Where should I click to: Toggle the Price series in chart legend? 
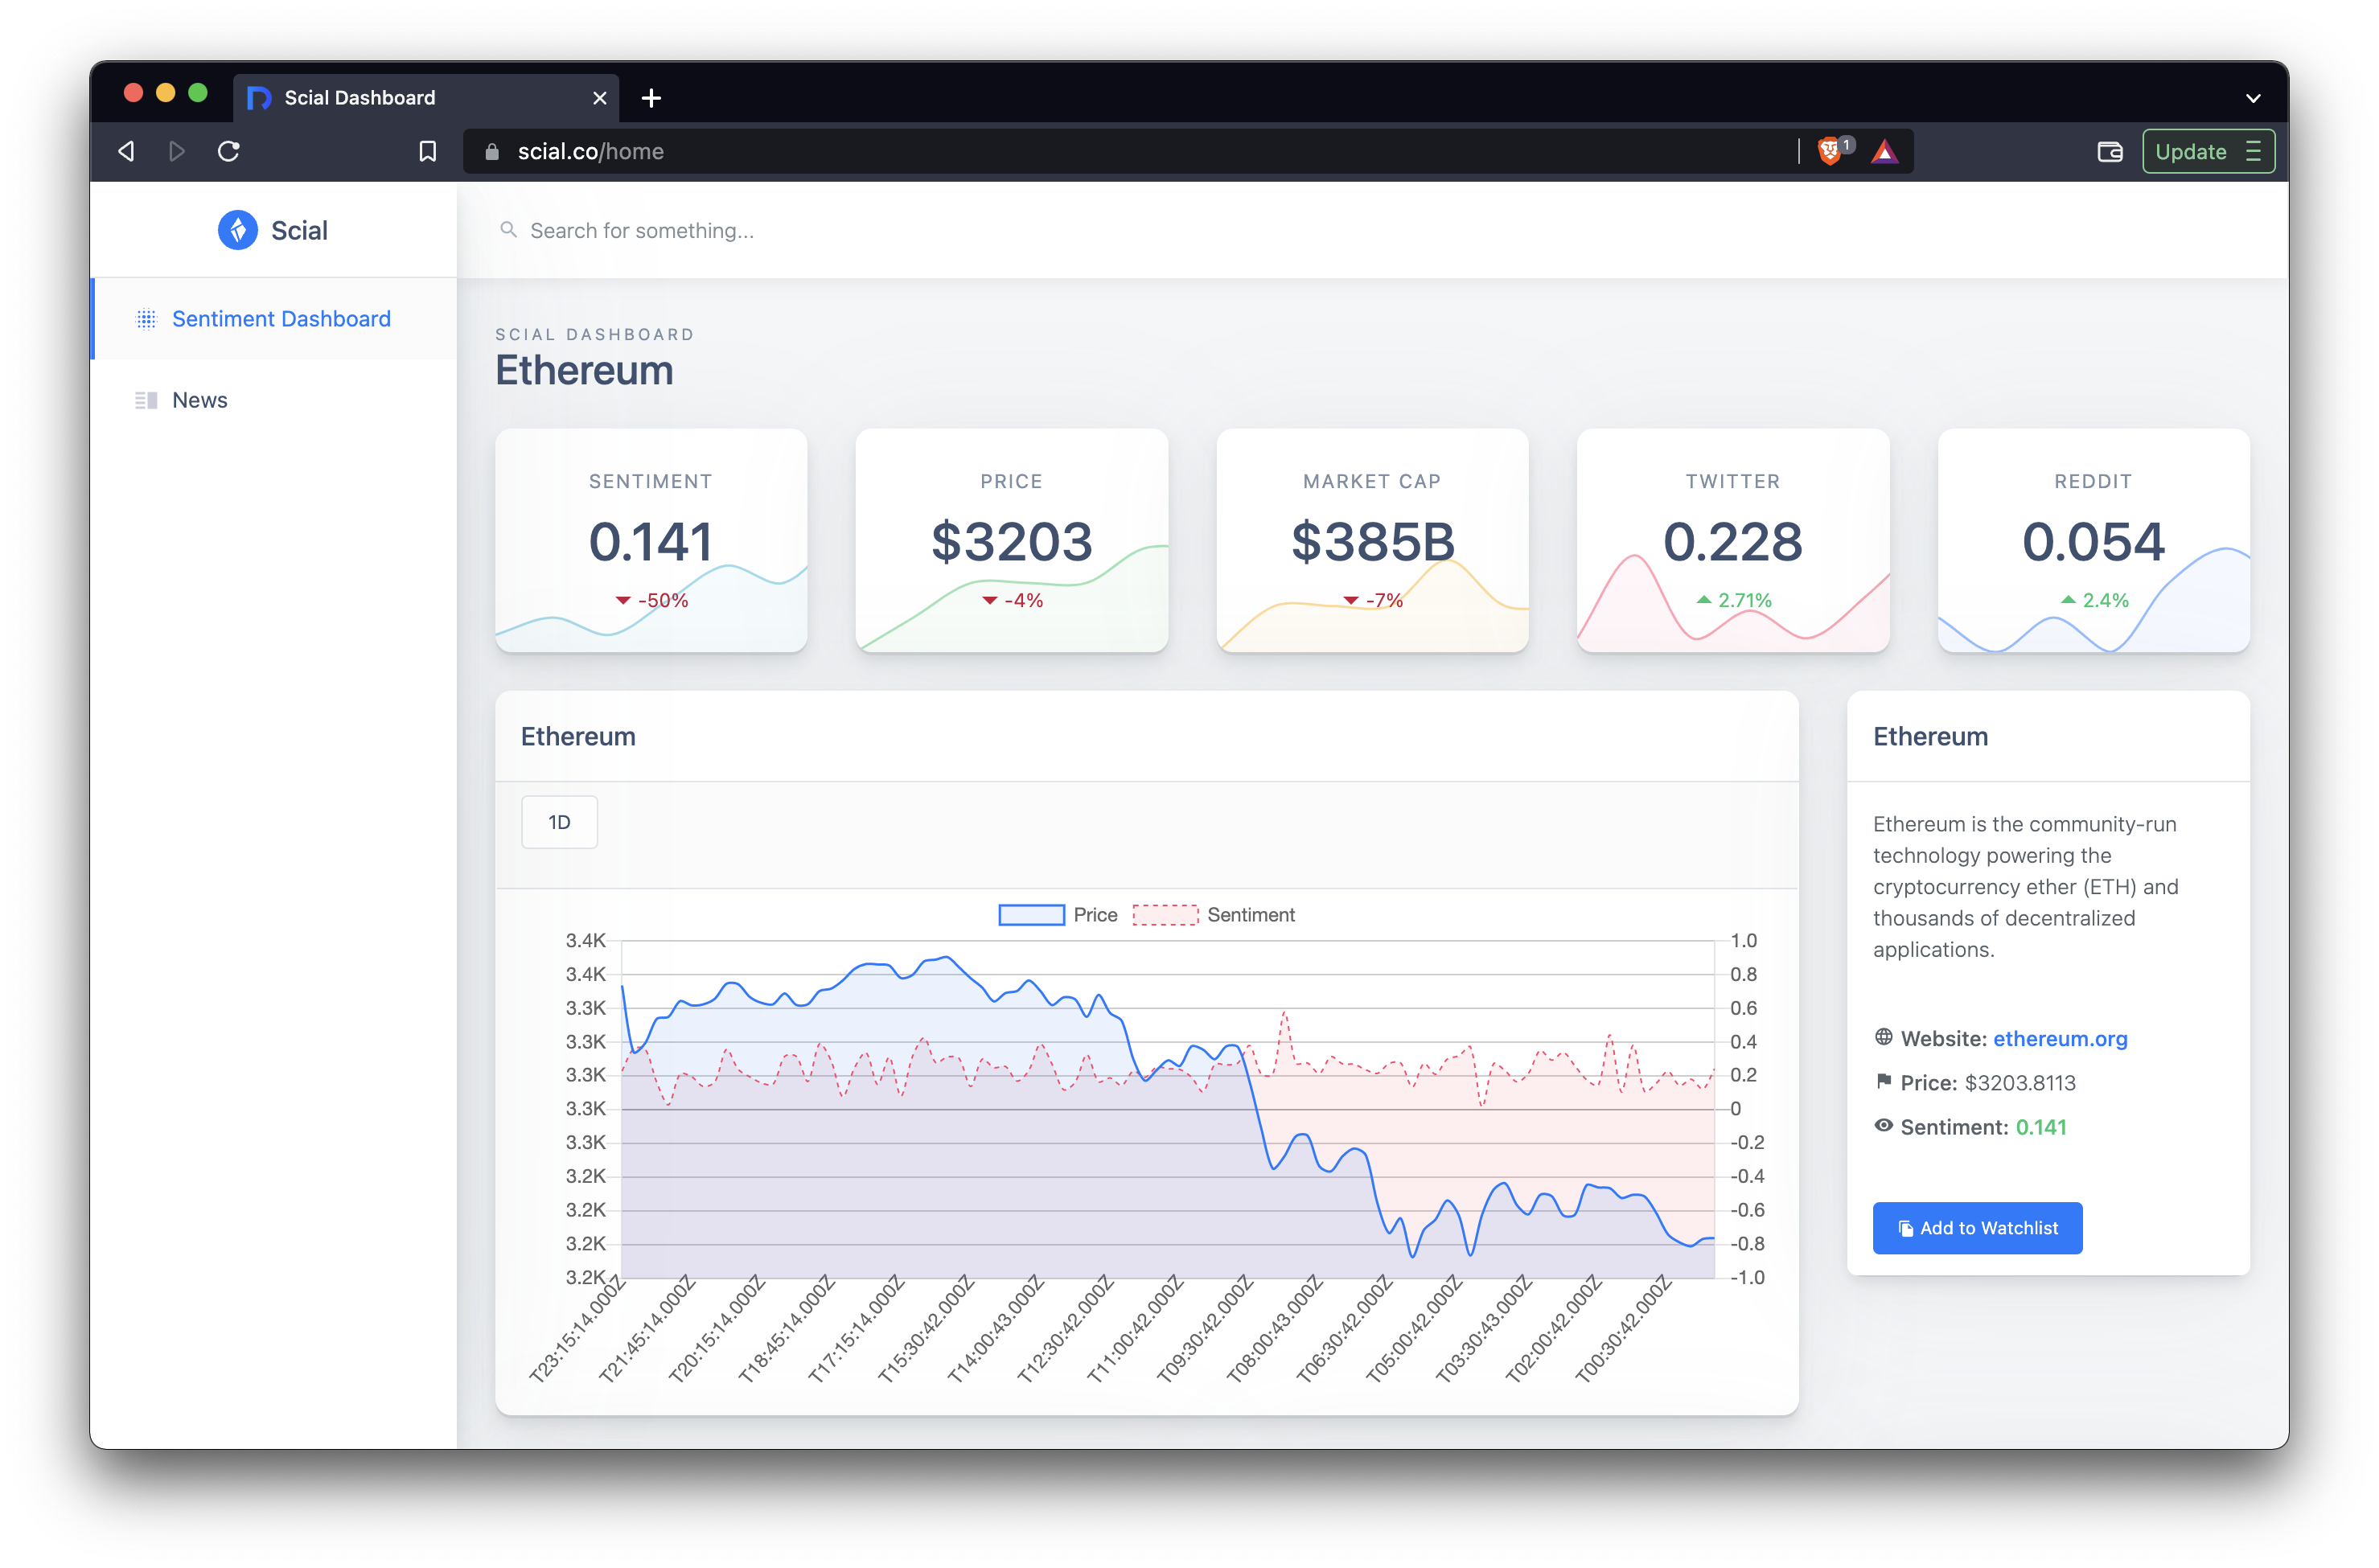1058,915
